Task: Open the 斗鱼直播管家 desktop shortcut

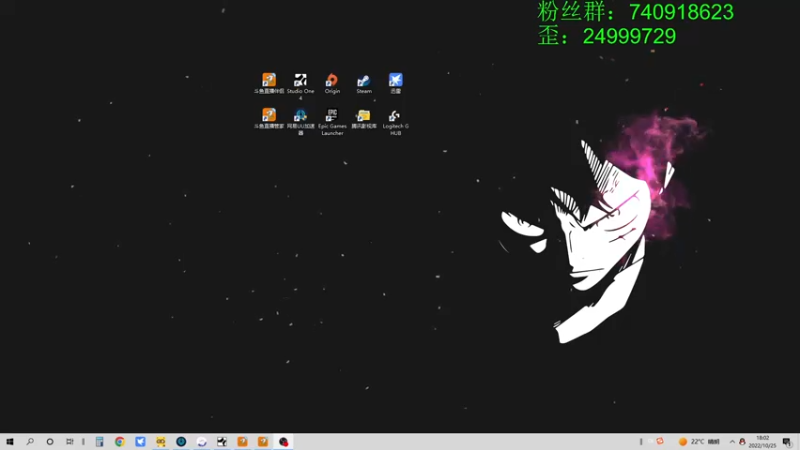Action: [269, 118]
